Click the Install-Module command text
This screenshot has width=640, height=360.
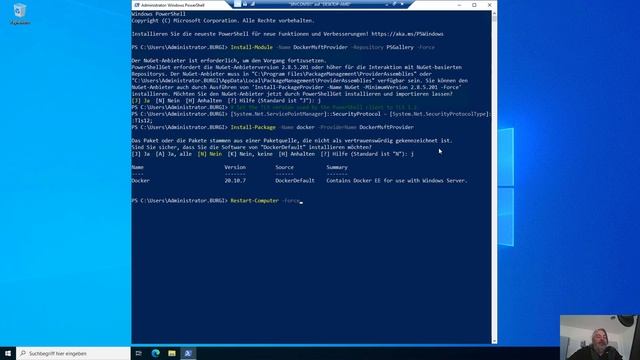(x=251, y=47)
